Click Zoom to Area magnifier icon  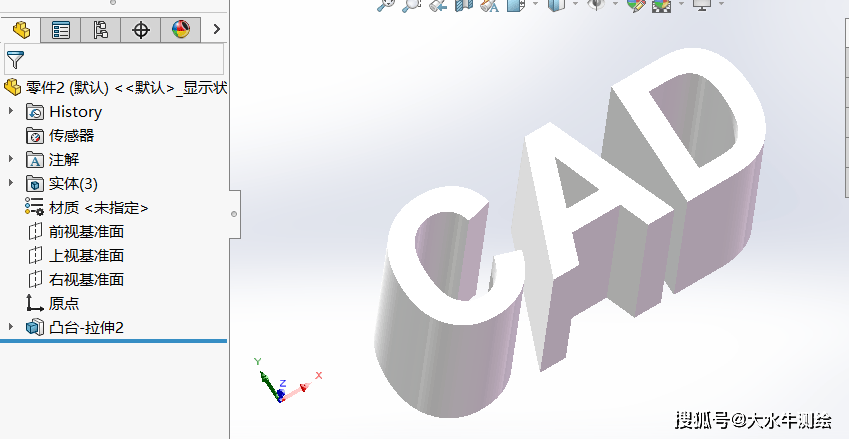pos(411,4)
